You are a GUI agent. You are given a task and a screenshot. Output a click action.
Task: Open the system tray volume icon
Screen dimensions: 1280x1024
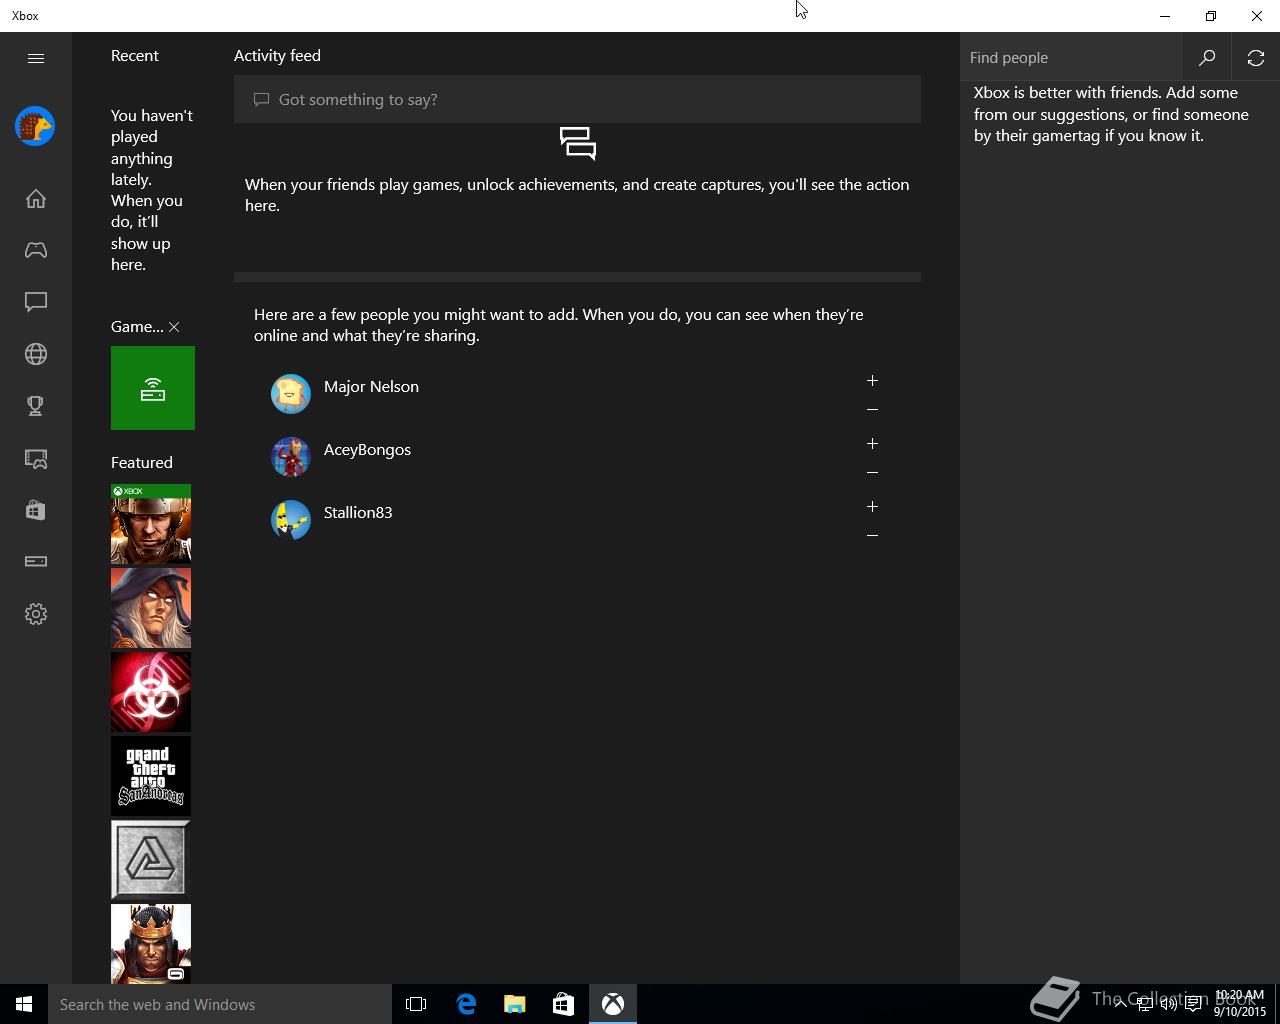pyautogui.click(x=1168, y=1004)
